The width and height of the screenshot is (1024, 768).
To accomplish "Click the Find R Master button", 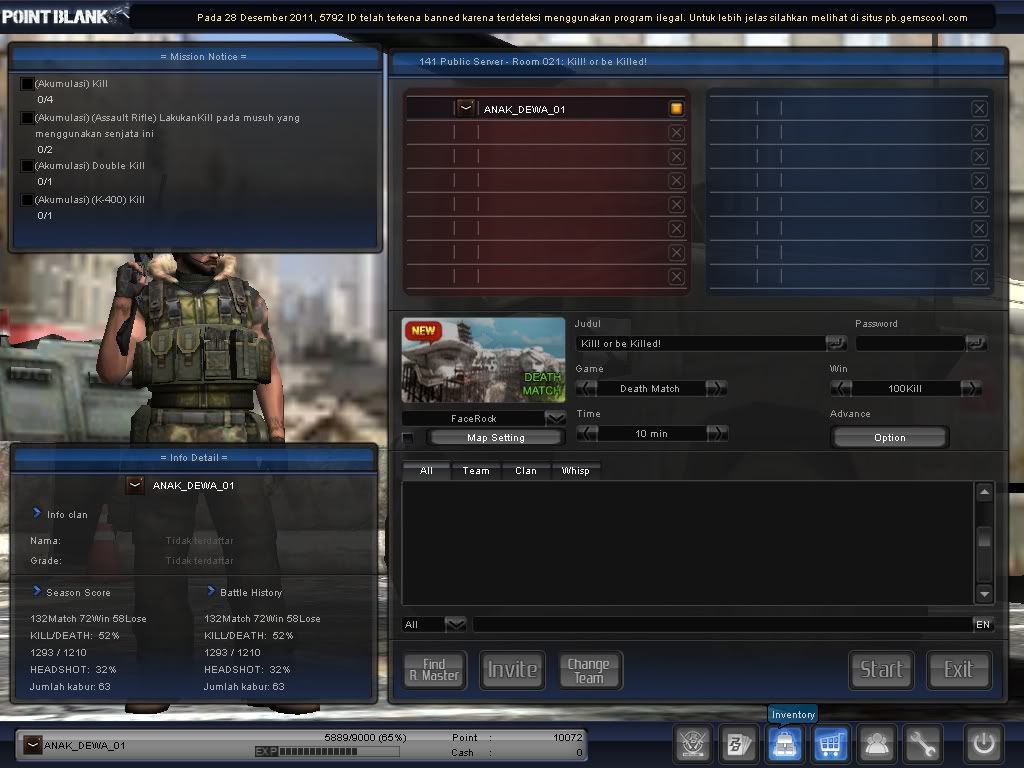I will 434,670.
